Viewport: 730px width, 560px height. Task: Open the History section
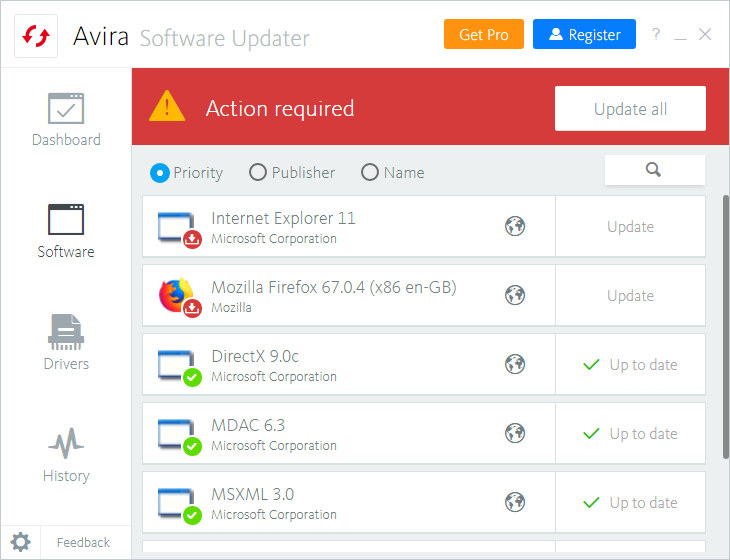point(66,455)
